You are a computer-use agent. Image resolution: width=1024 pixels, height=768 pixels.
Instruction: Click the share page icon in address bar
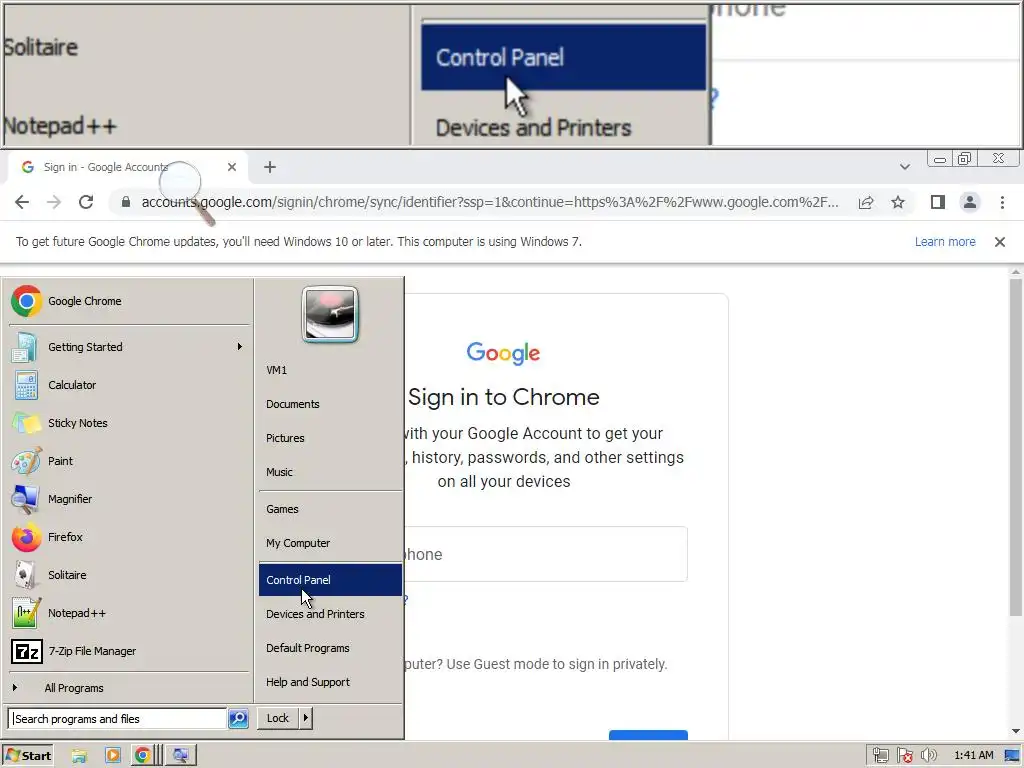[866, 202]
